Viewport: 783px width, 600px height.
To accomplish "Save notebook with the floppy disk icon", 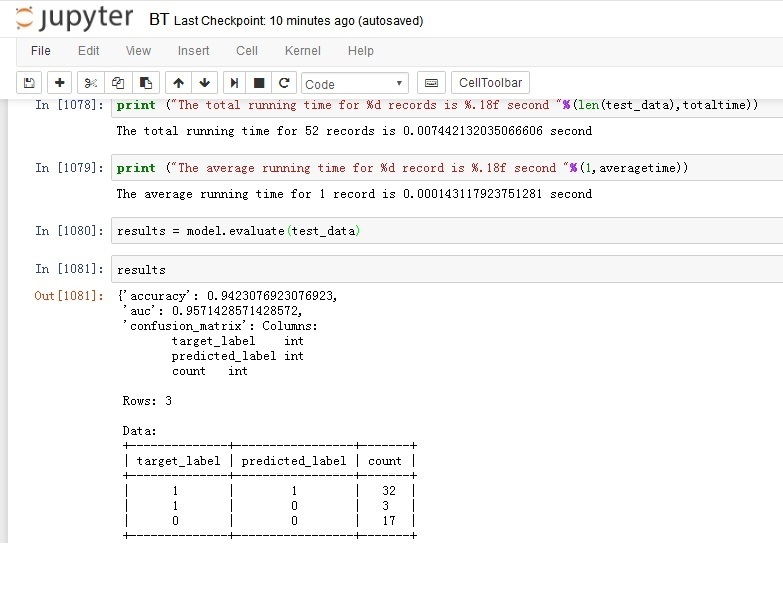I will click(x=29, y=83).
